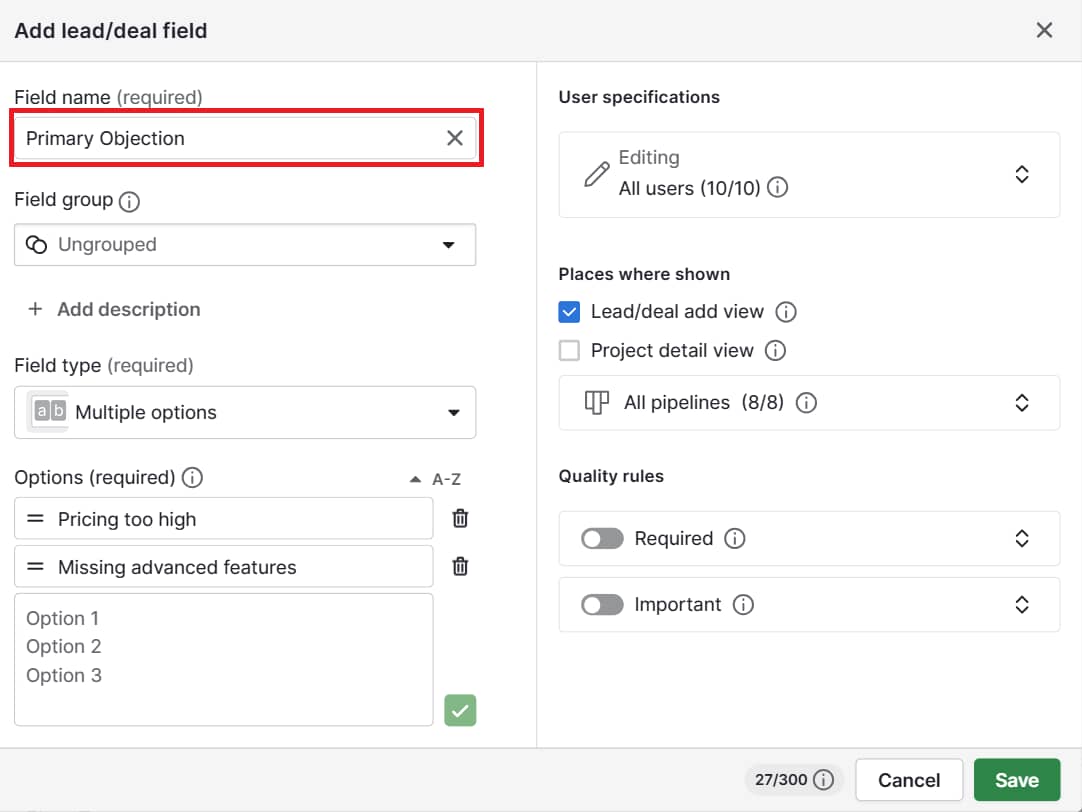
Task: Expand the All pipelines selector
Action: [x=1022, y=403]
